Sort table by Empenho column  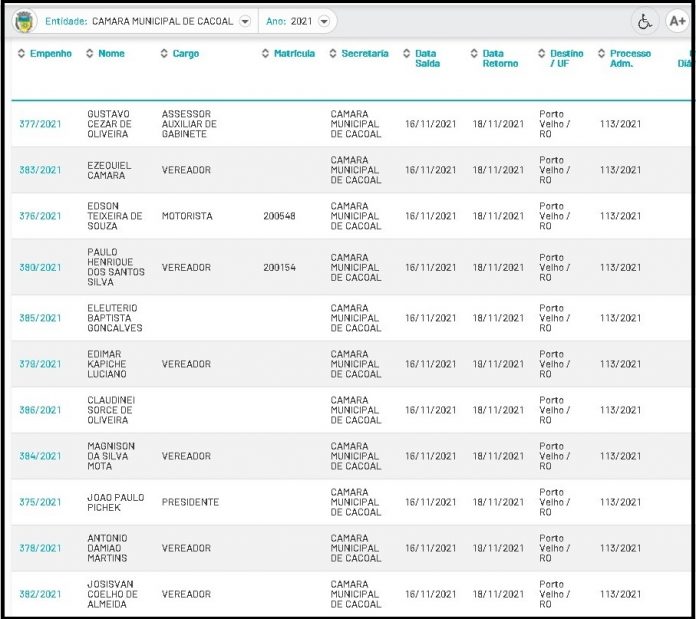[x=45, y=54]
